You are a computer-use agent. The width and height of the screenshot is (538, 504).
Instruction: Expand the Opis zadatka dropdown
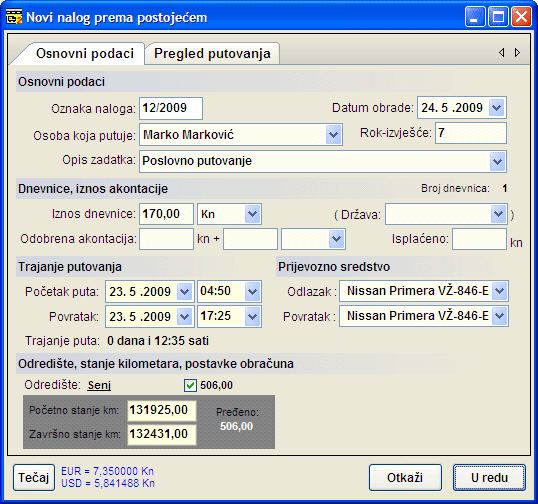click(x=497, y=161)
